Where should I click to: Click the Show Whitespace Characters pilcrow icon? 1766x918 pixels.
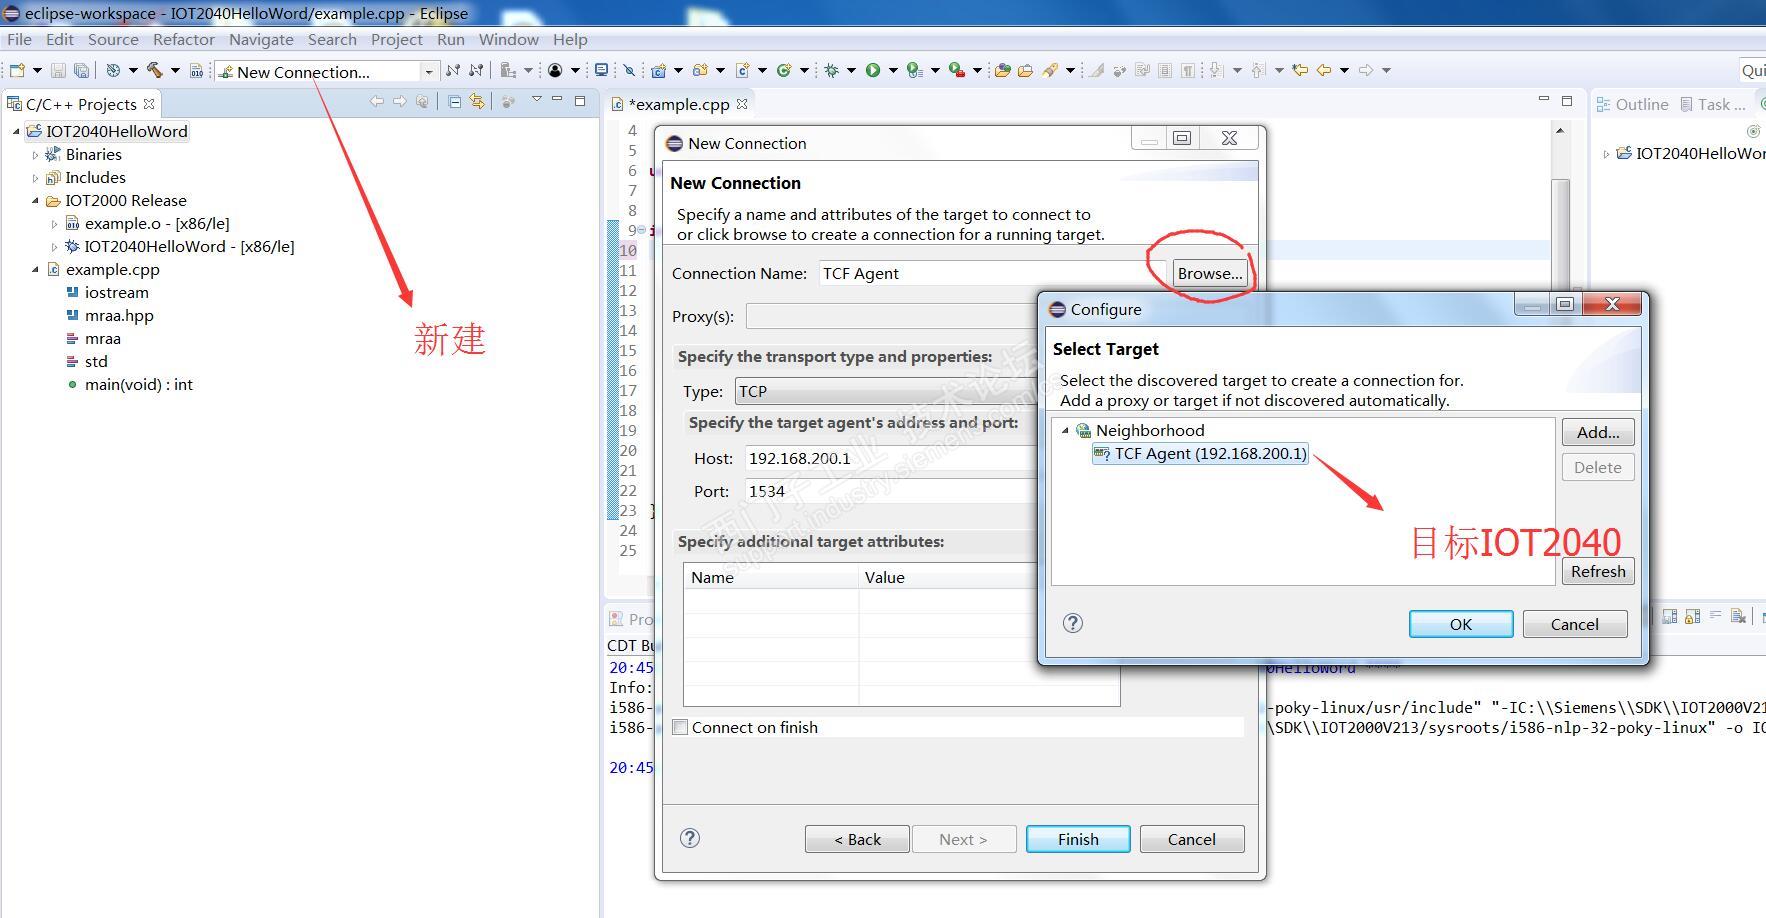[1187, 70]
